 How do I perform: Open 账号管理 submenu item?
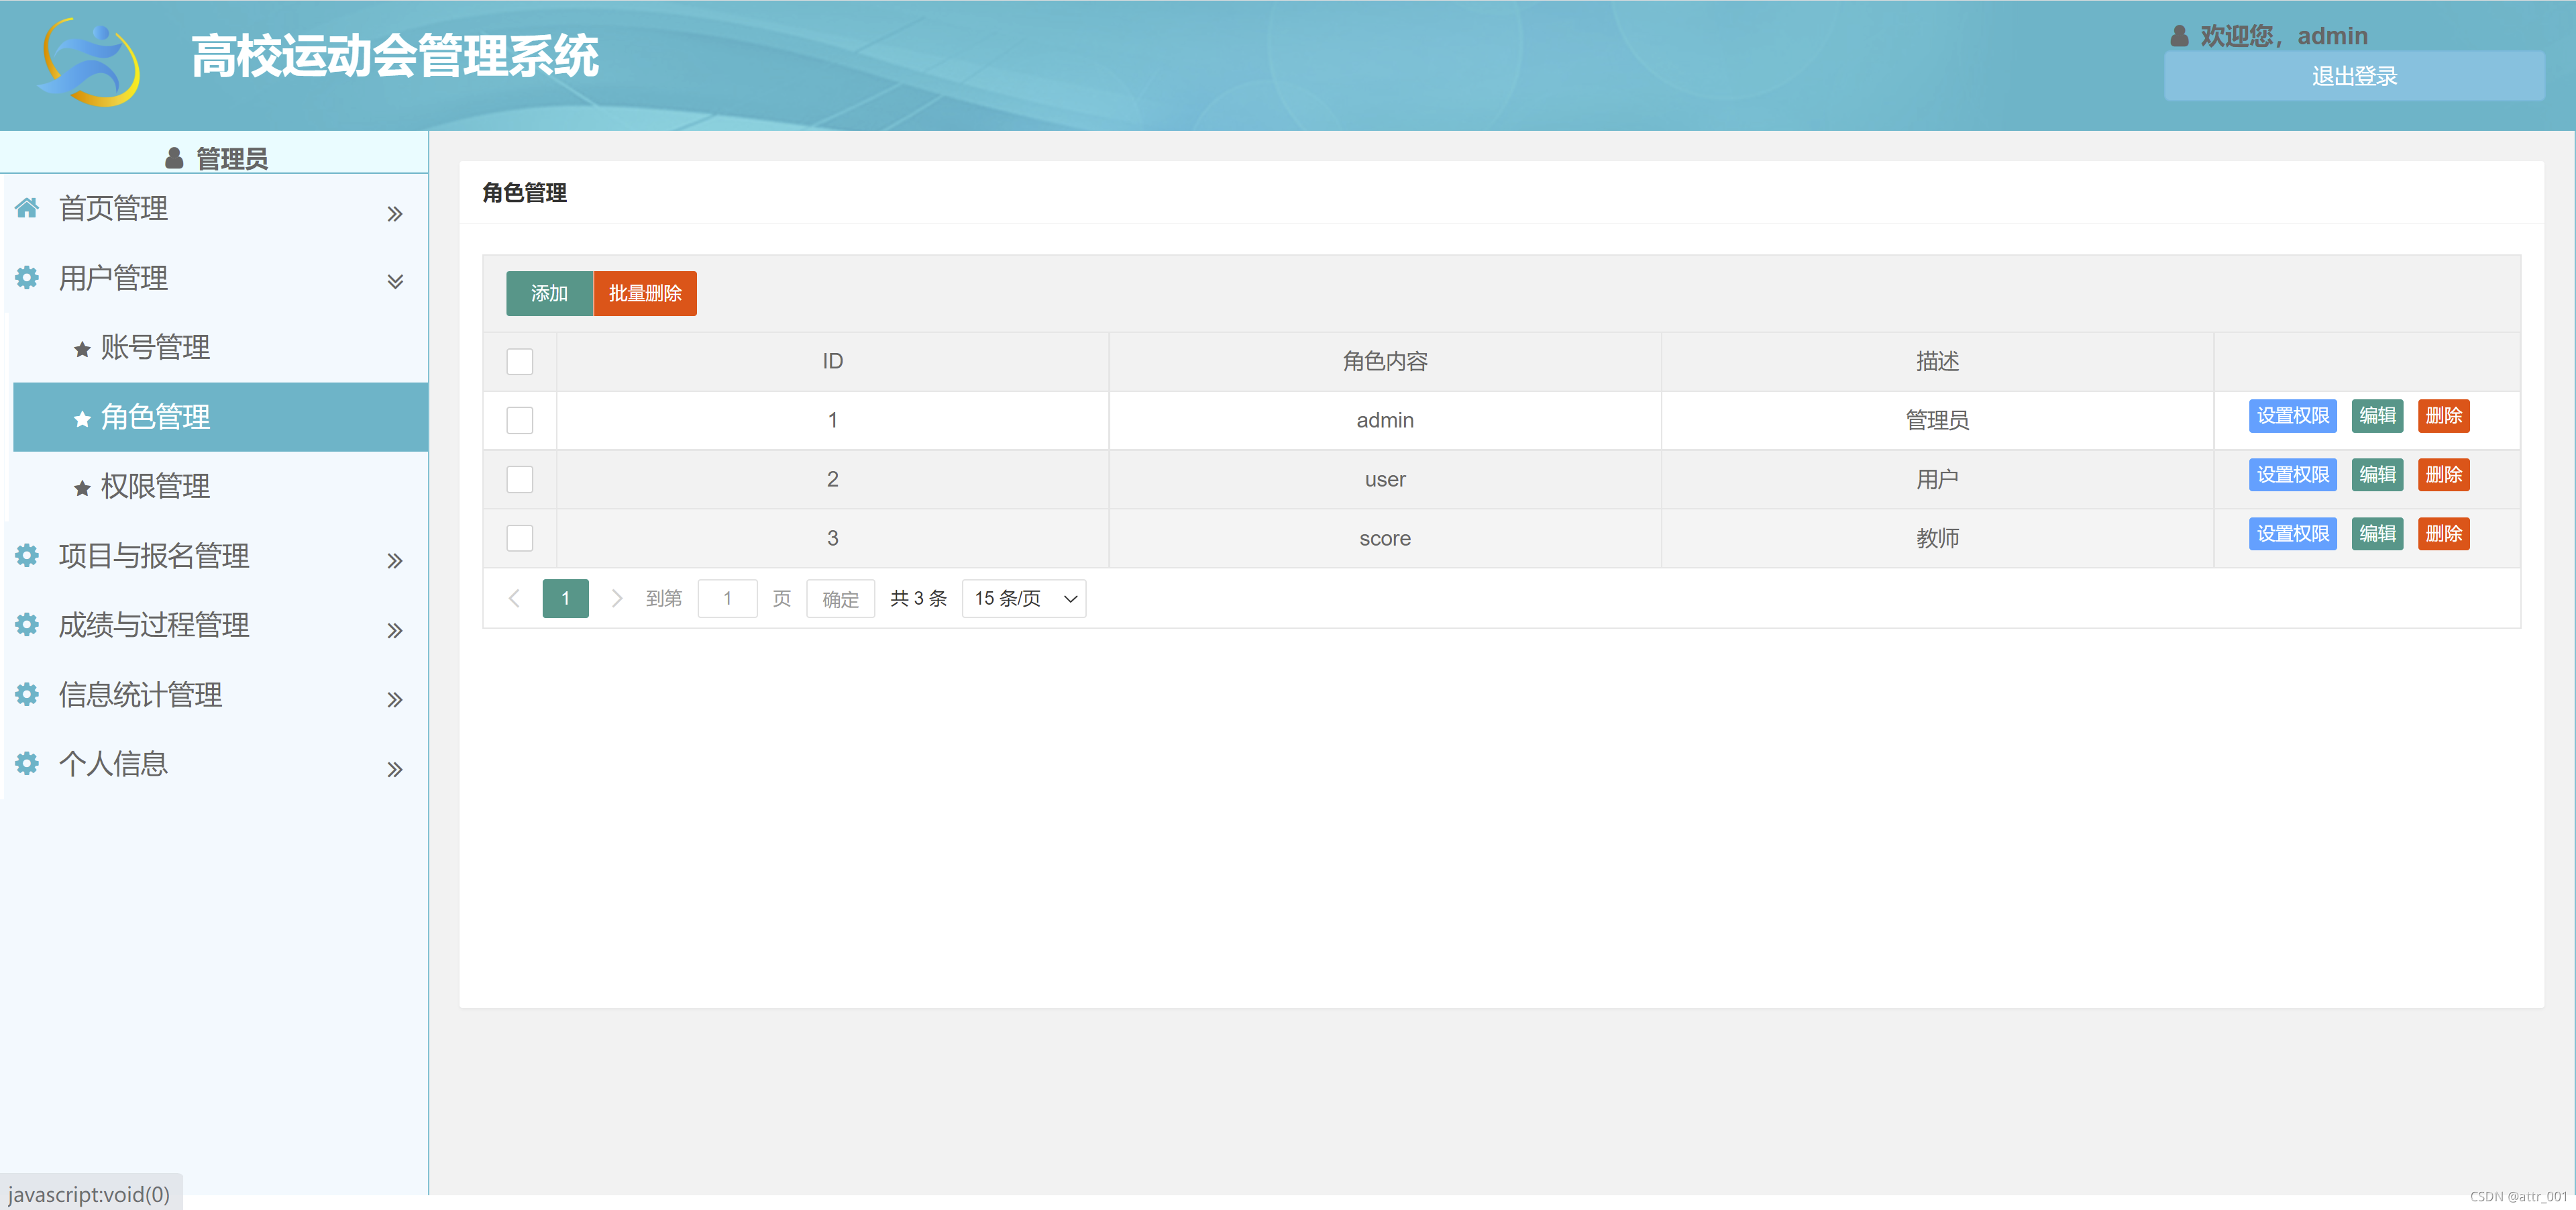155,347
